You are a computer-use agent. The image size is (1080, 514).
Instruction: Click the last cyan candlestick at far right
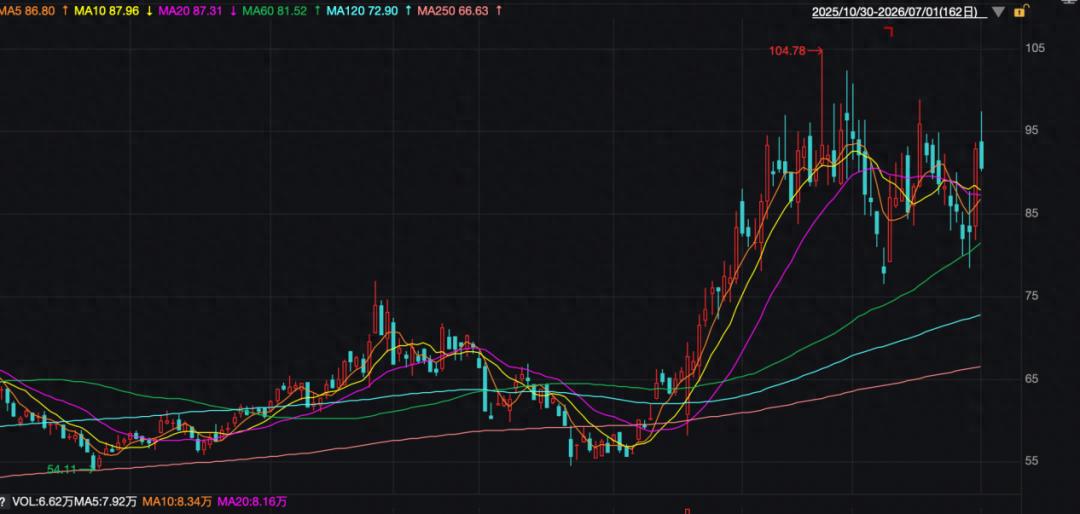pos(982,154)
